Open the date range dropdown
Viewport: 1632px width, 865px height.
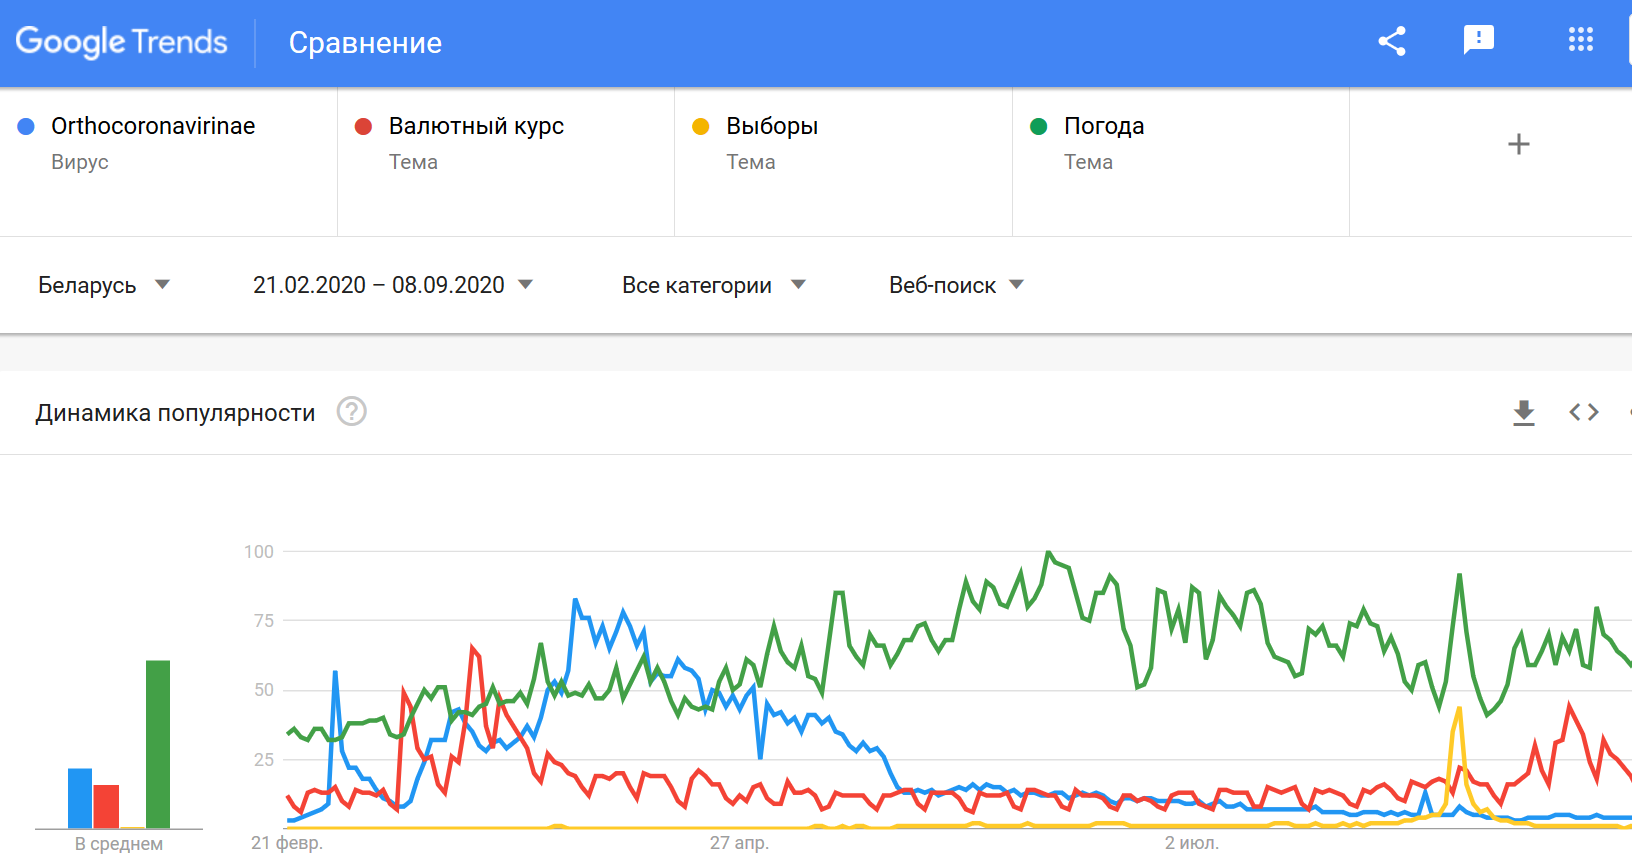392,285
